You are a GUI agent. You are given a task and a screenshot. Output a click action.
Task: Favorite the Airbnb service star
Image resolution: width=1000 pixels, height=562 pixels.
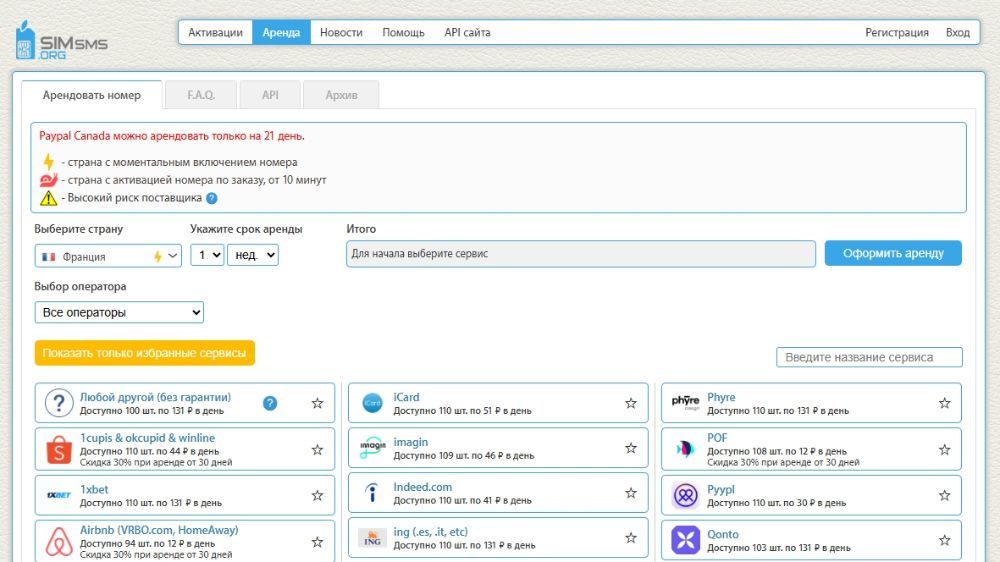tap(317, 542)
